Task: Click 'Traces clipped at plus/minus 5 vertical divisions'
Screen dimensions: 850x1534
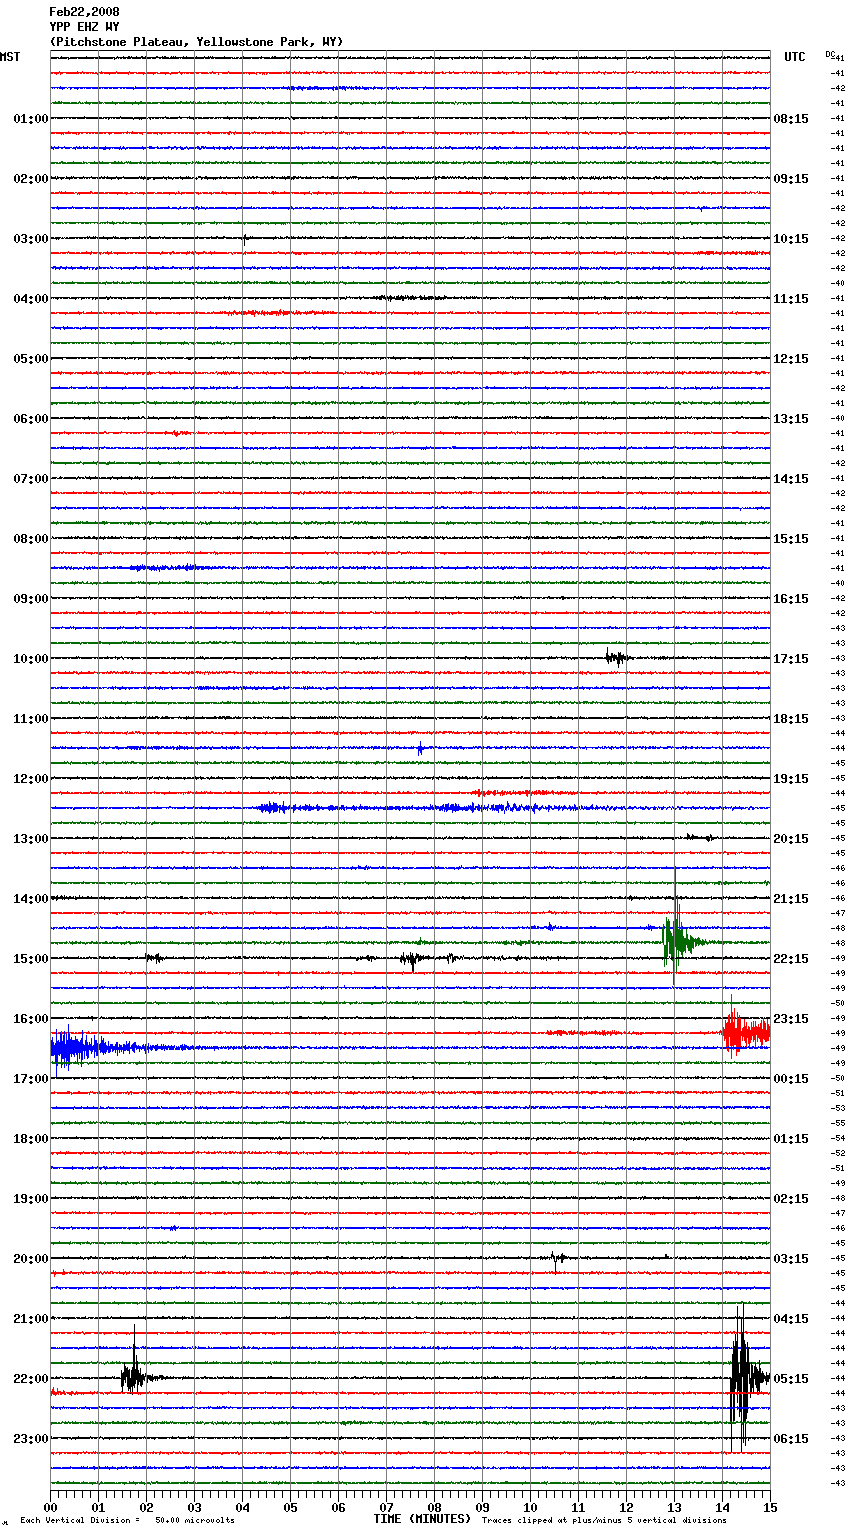Action: 604,1521
